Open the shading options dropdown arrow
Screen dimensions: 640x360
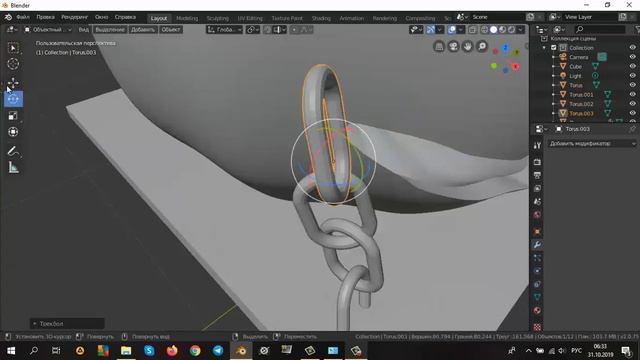[x=520, y=30]
